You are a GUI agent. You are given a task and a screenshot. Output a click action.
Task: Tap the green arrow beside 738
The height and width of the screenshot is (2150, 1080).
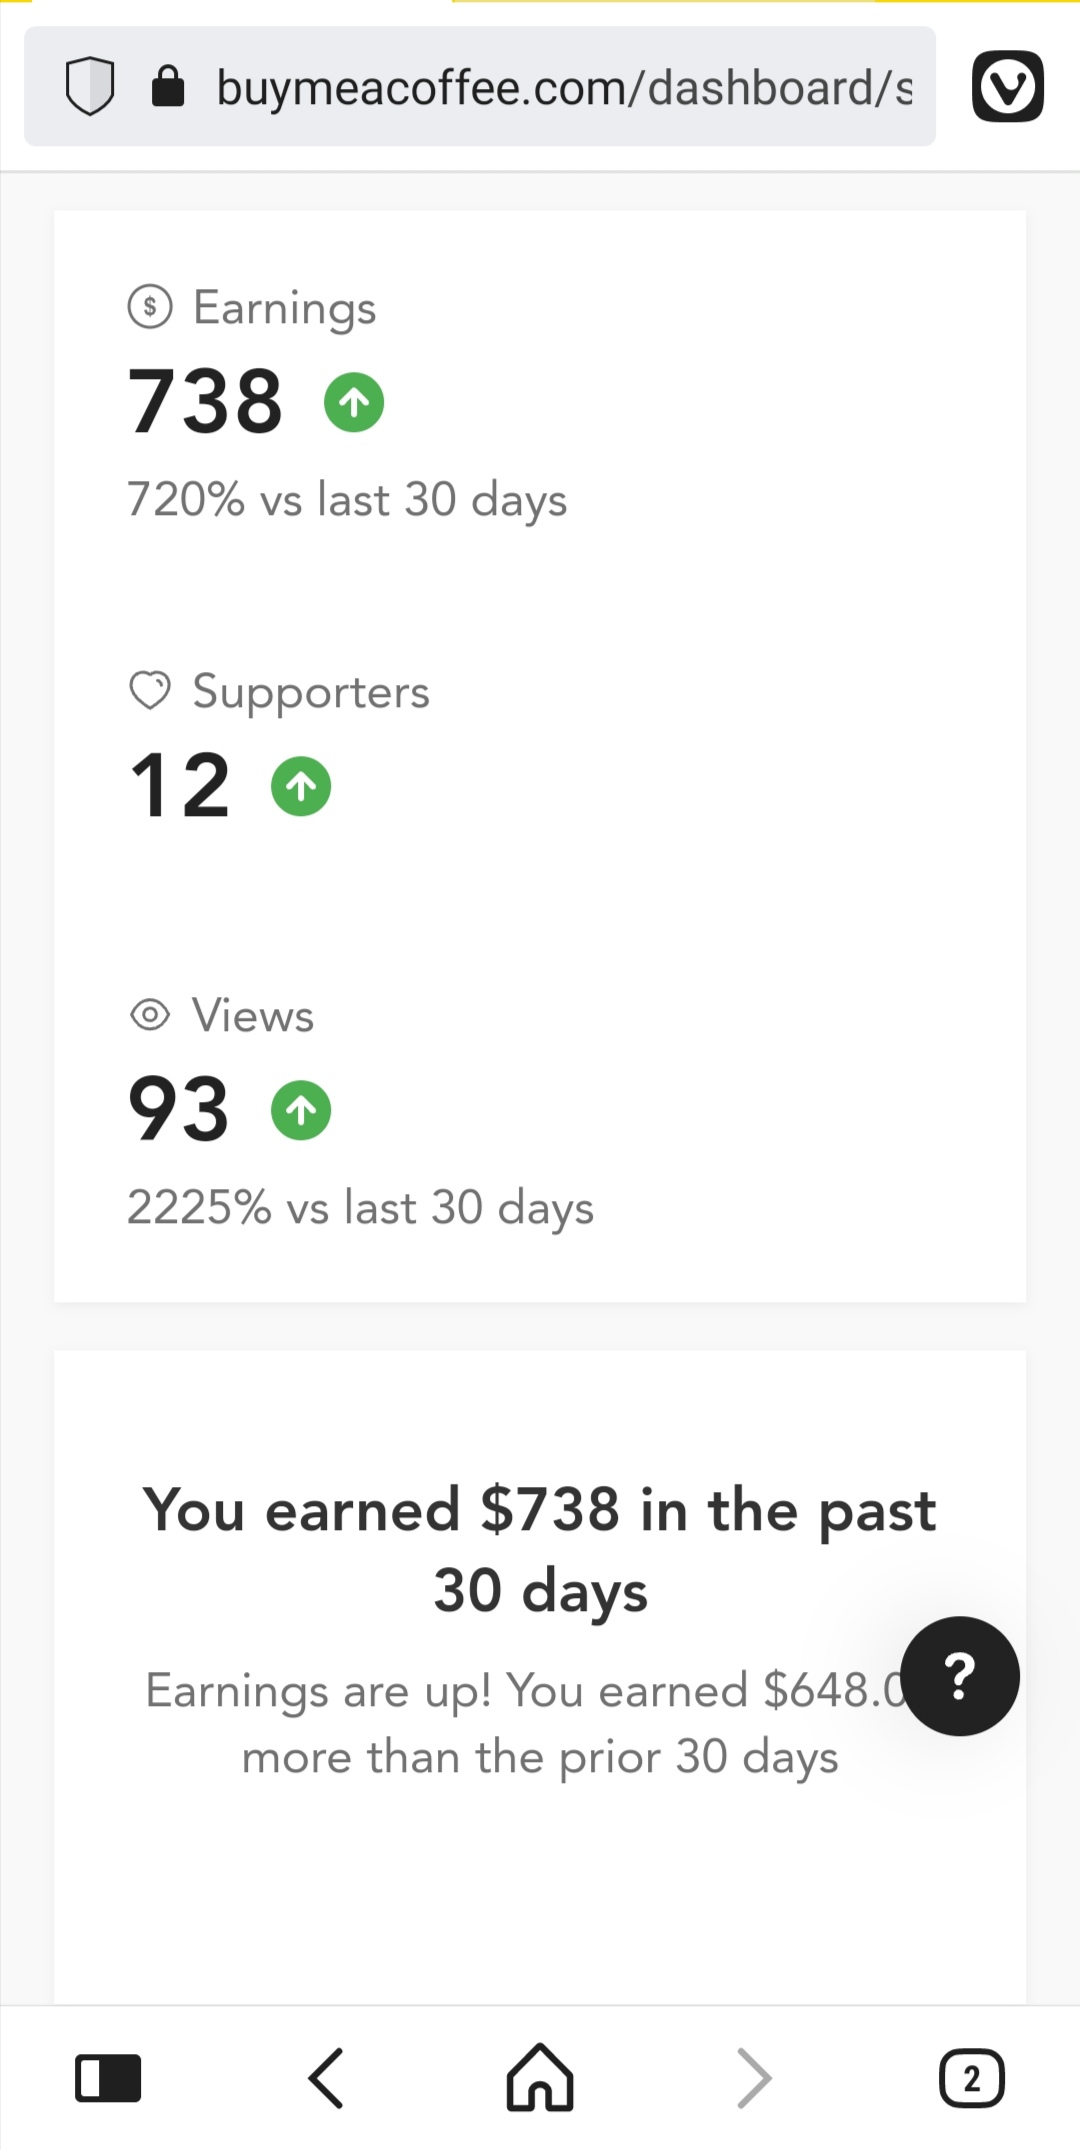coord(354,402)
